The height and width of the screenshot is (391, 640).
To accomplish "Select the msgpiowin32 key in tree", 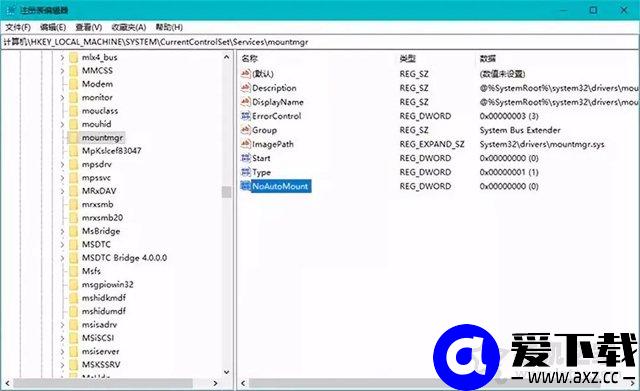I will click(x=107, y=284).
